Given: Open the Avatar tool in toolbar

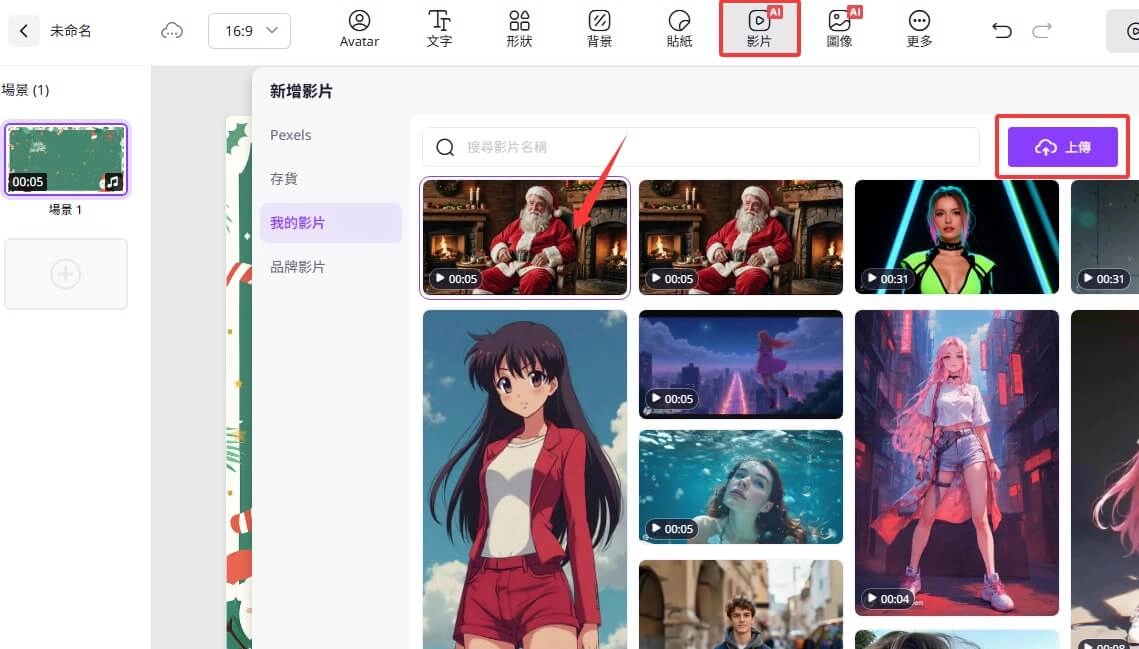Looking at the screenshot, I should [x=359, y=29].
